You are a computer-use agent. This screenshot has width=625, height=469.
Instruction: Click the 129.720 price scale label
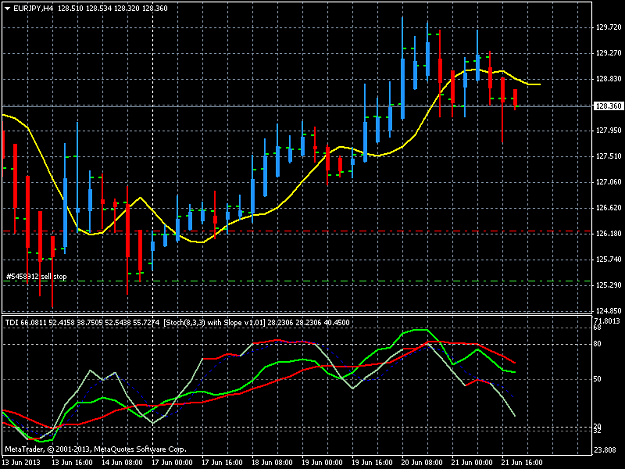(609, 27)
